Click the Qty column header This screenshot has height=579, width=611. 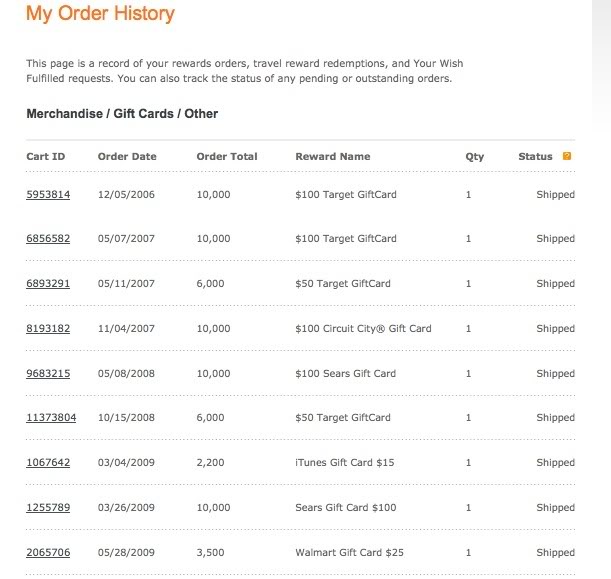pyautogui.click(x=474, y=157)
